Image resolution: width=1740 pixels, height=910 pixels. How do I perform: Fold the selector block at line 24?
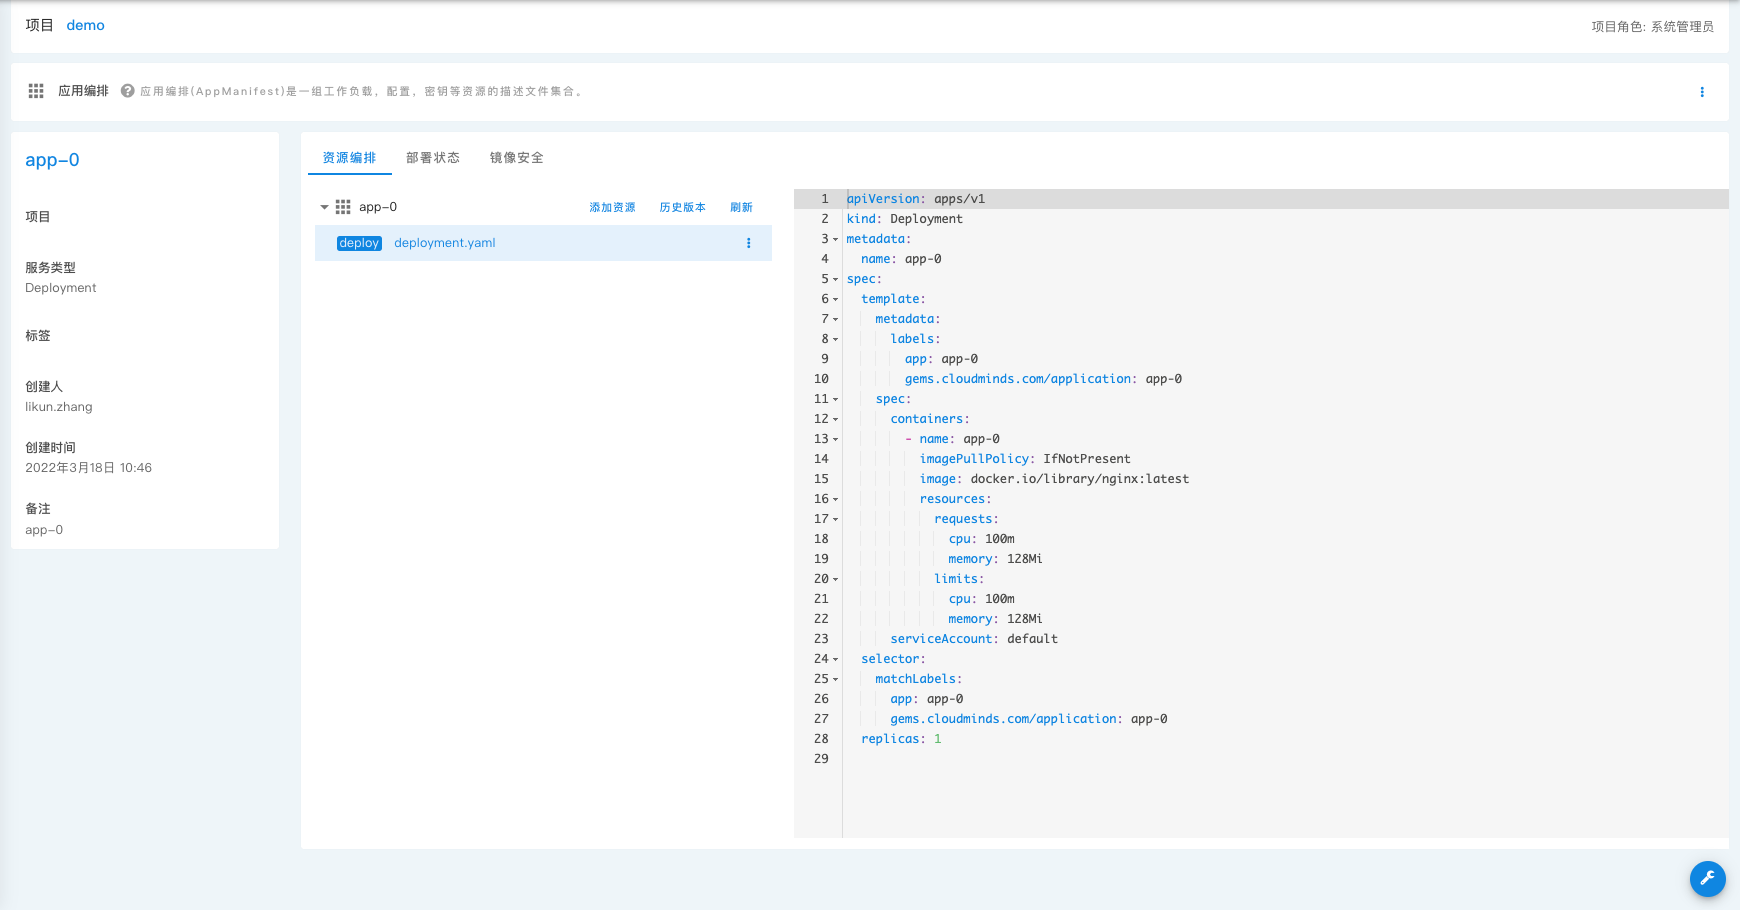point(836,659)
